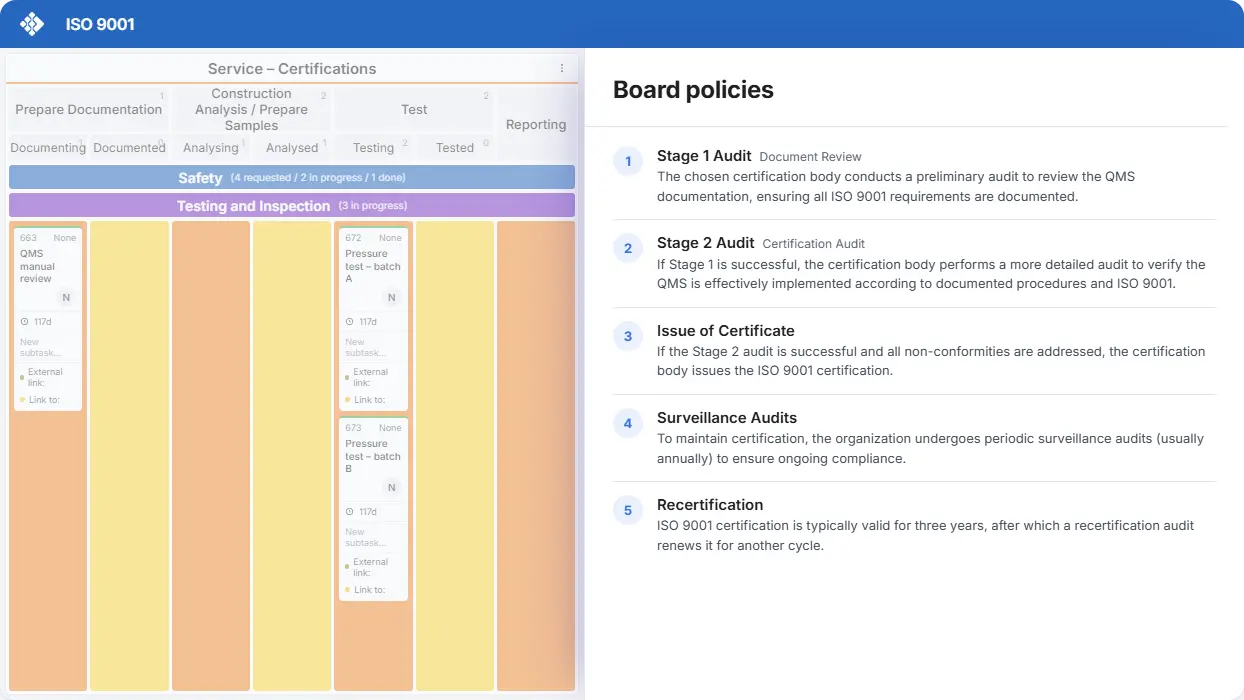Image resolution: width=1244 pixels, height=700 pixels.
Task: Click the number 5 policy badge
Action: (628, 510)
